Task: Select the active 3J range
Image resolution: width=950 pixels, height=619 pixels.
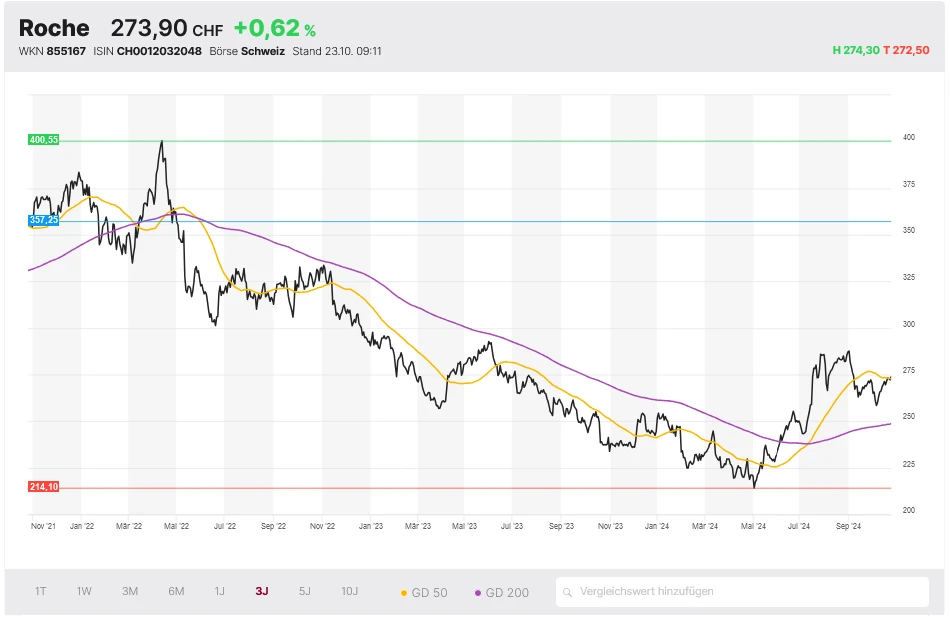Action: click(261, 592)
